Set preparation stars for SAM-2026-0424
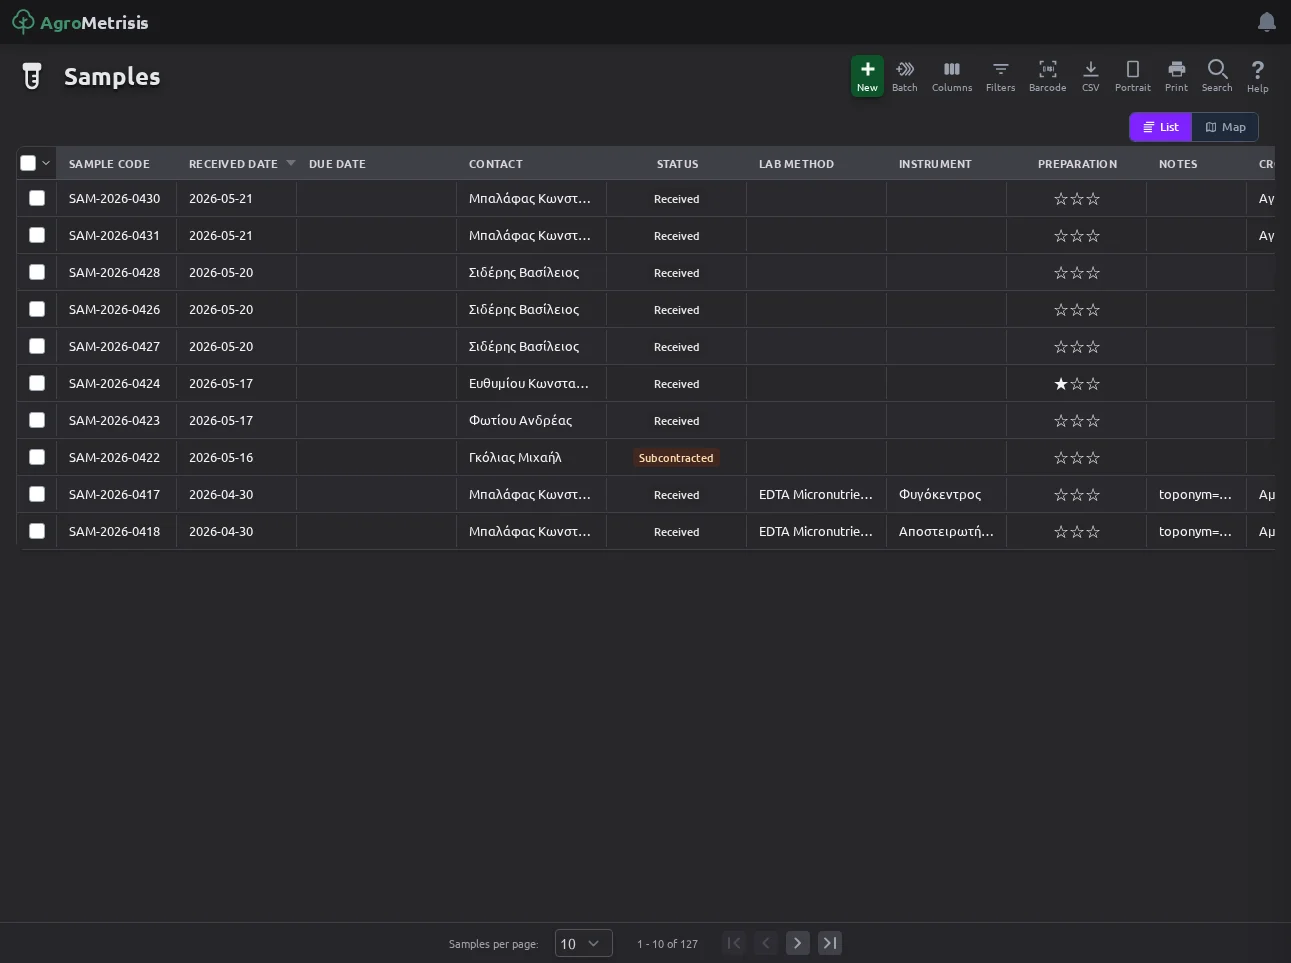 [1077, 384]
